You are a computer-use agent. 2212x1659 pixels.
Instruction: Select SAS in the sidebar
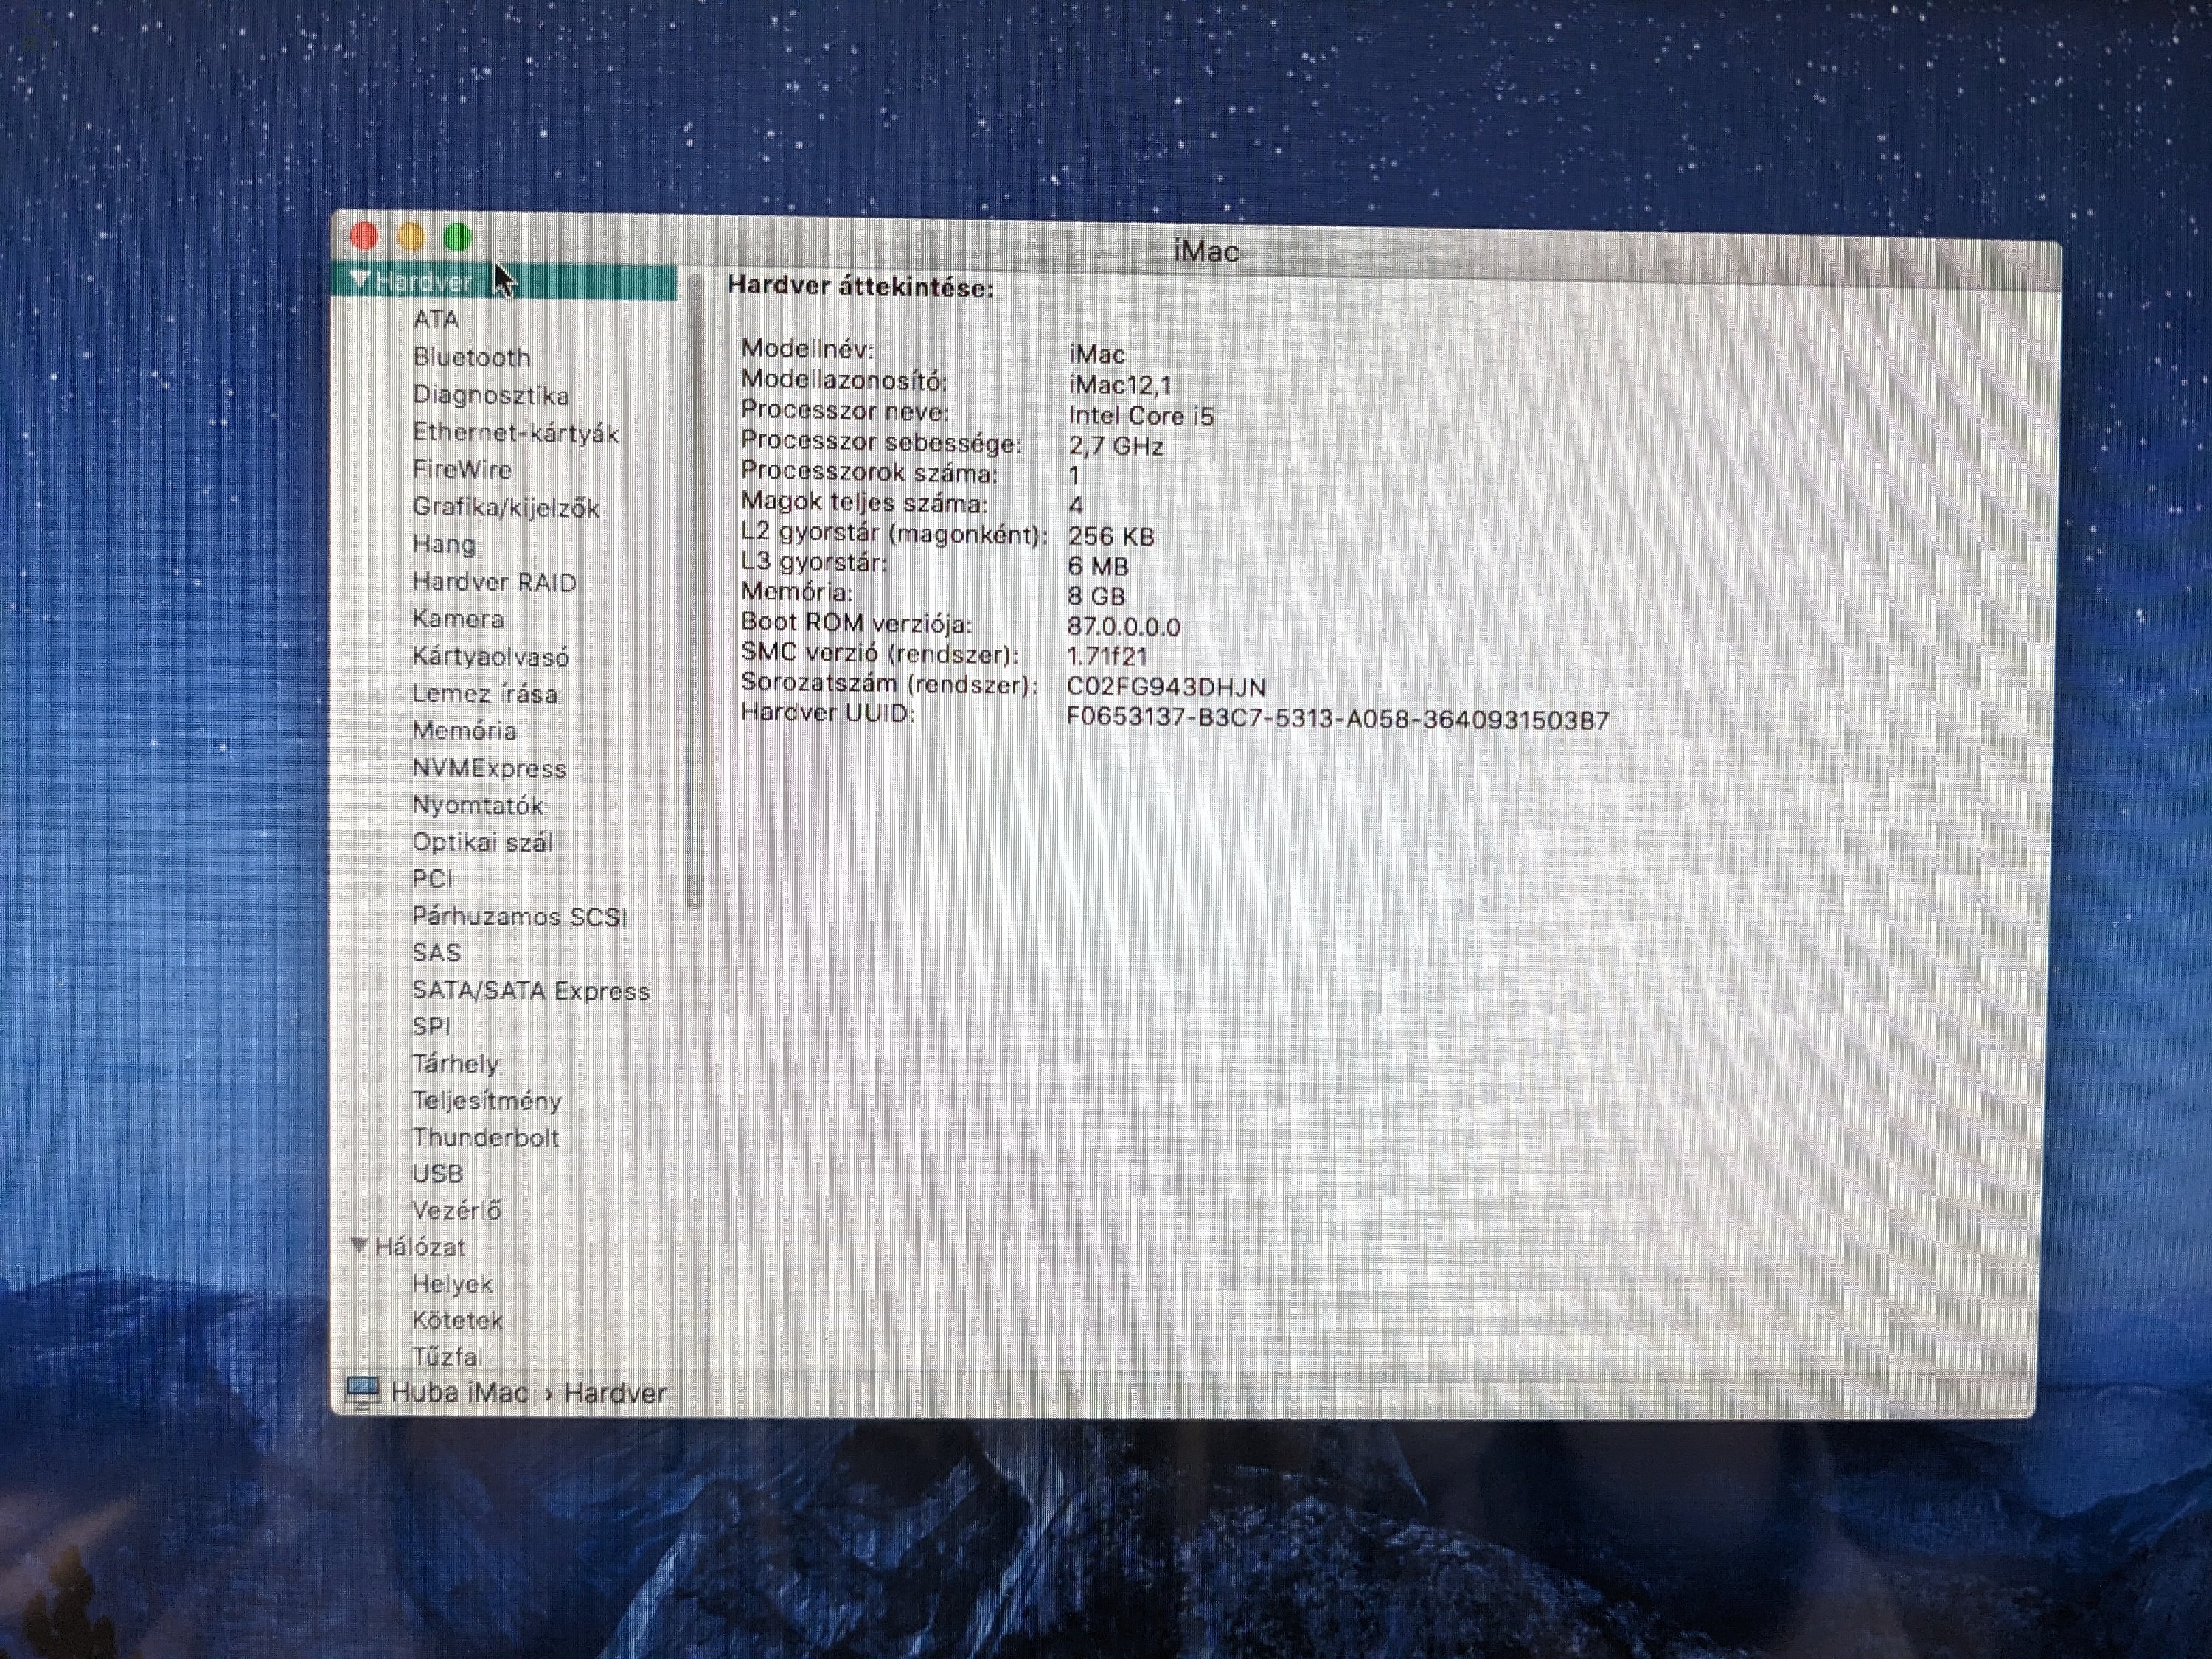[x=436, y=953]
